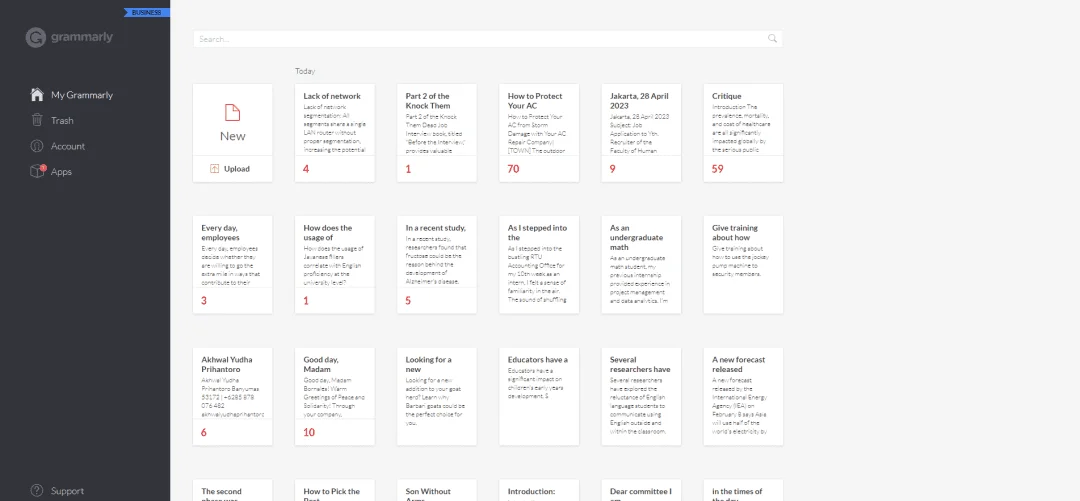Click alert count 6 on Akhwal Yudha card
The height and width of the screenshot is (501, 1080).
click(x=204, y=433)
